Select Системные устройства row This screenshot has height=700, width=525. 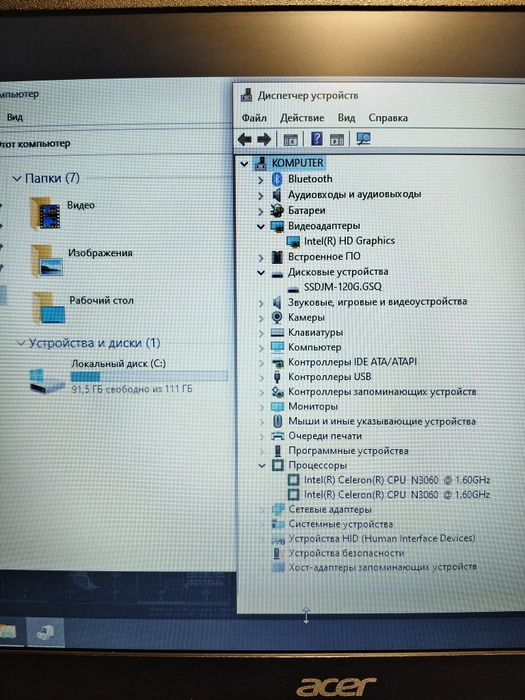point(341,524)
